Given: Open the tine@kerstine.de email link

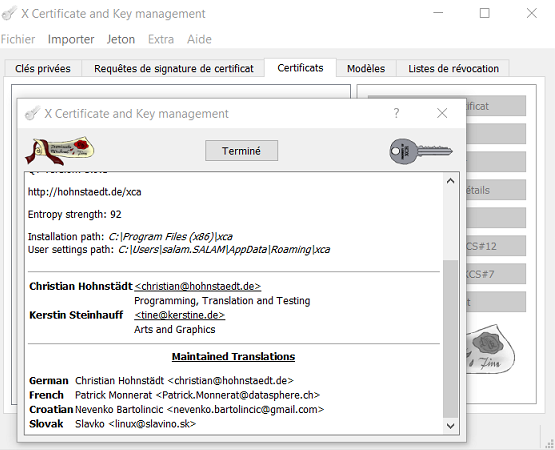Looking at the screenshot, I should (180, 315).
